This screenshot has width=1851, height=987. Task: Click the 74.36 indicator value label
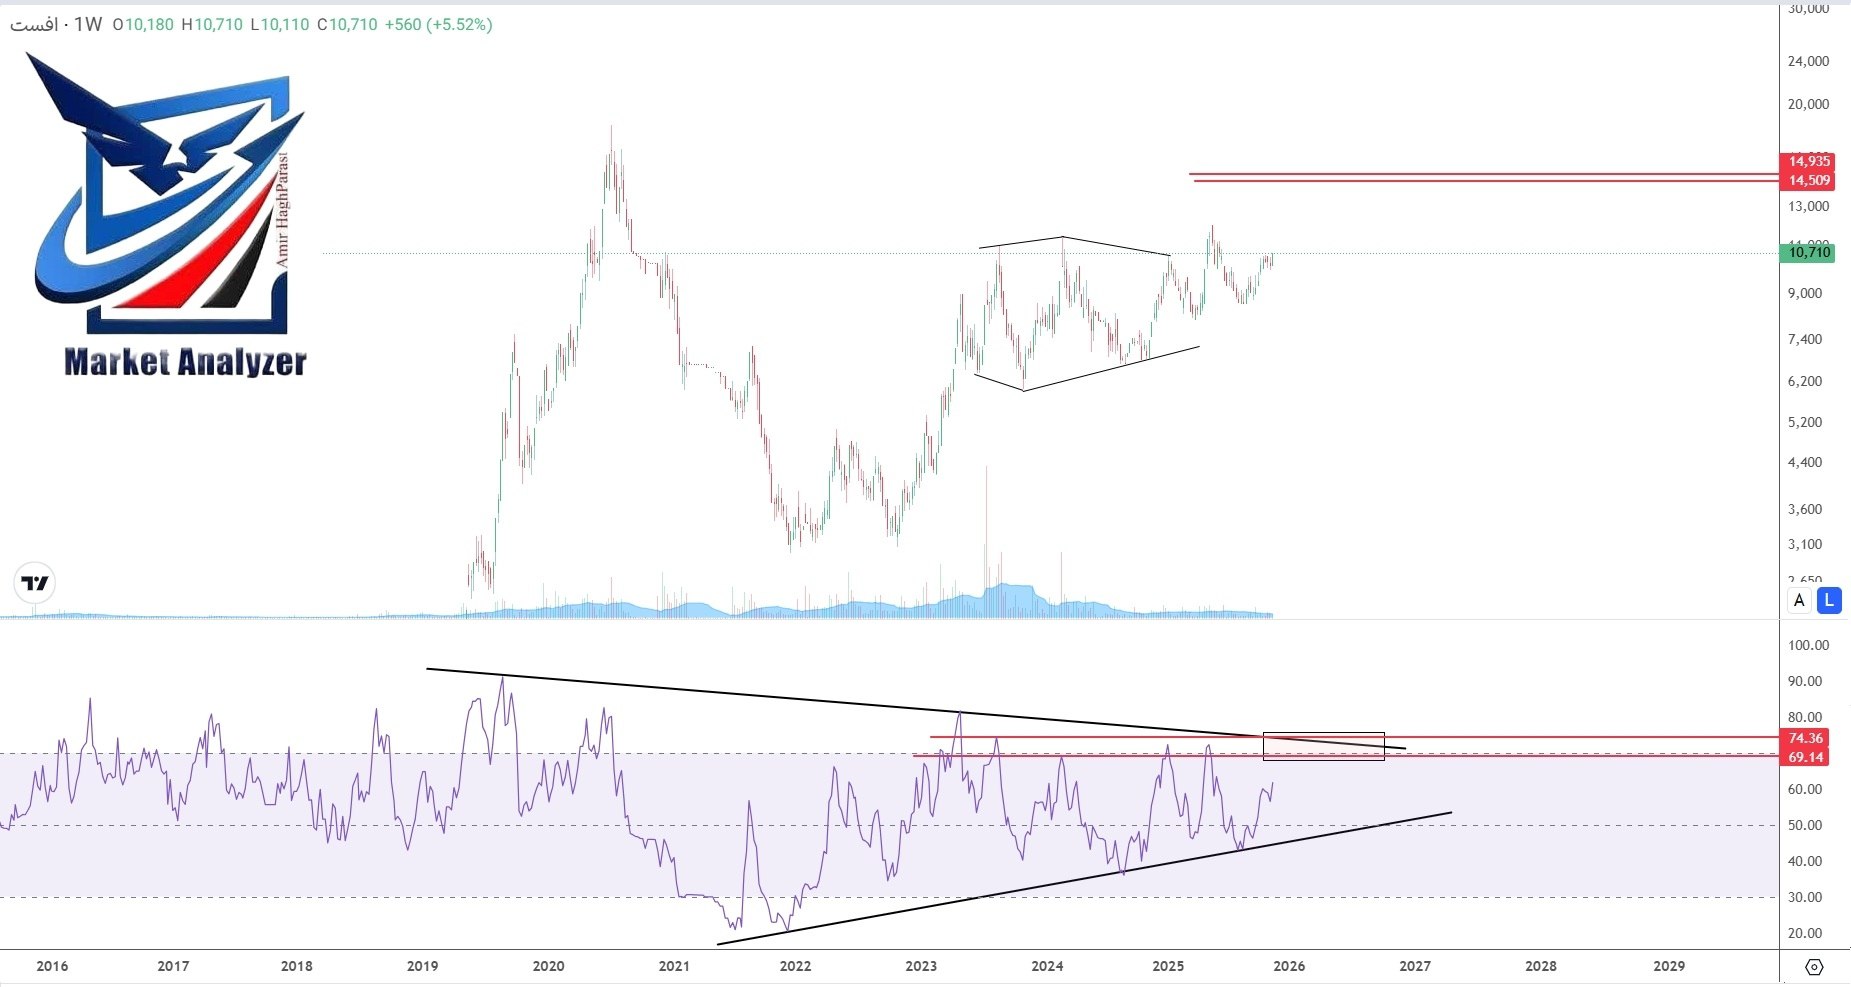1809,736
